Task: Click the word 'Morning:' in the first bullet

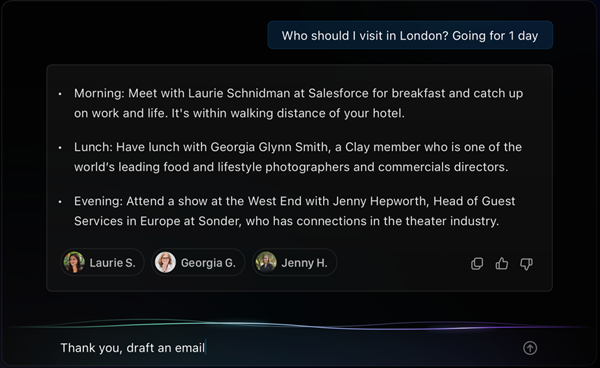Action: 99,93
